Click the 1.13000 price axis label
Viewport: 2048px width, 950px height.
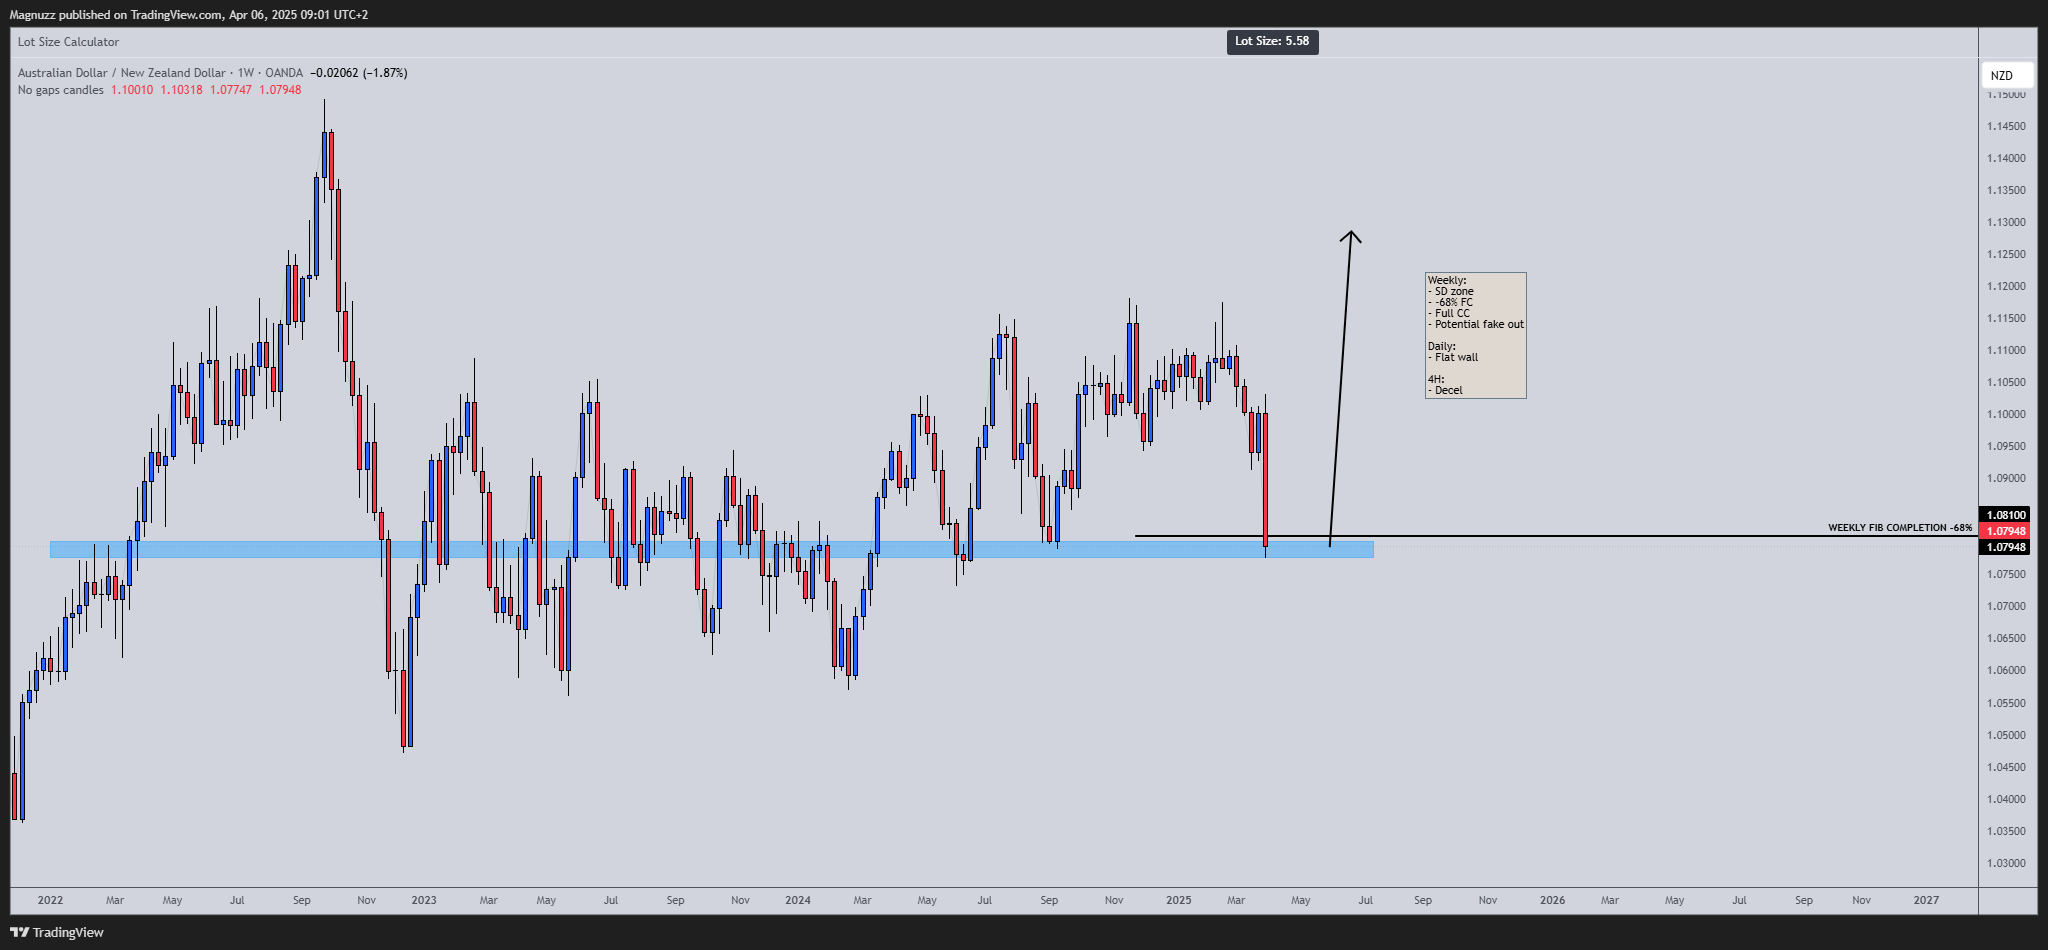tap(2006, 222)
